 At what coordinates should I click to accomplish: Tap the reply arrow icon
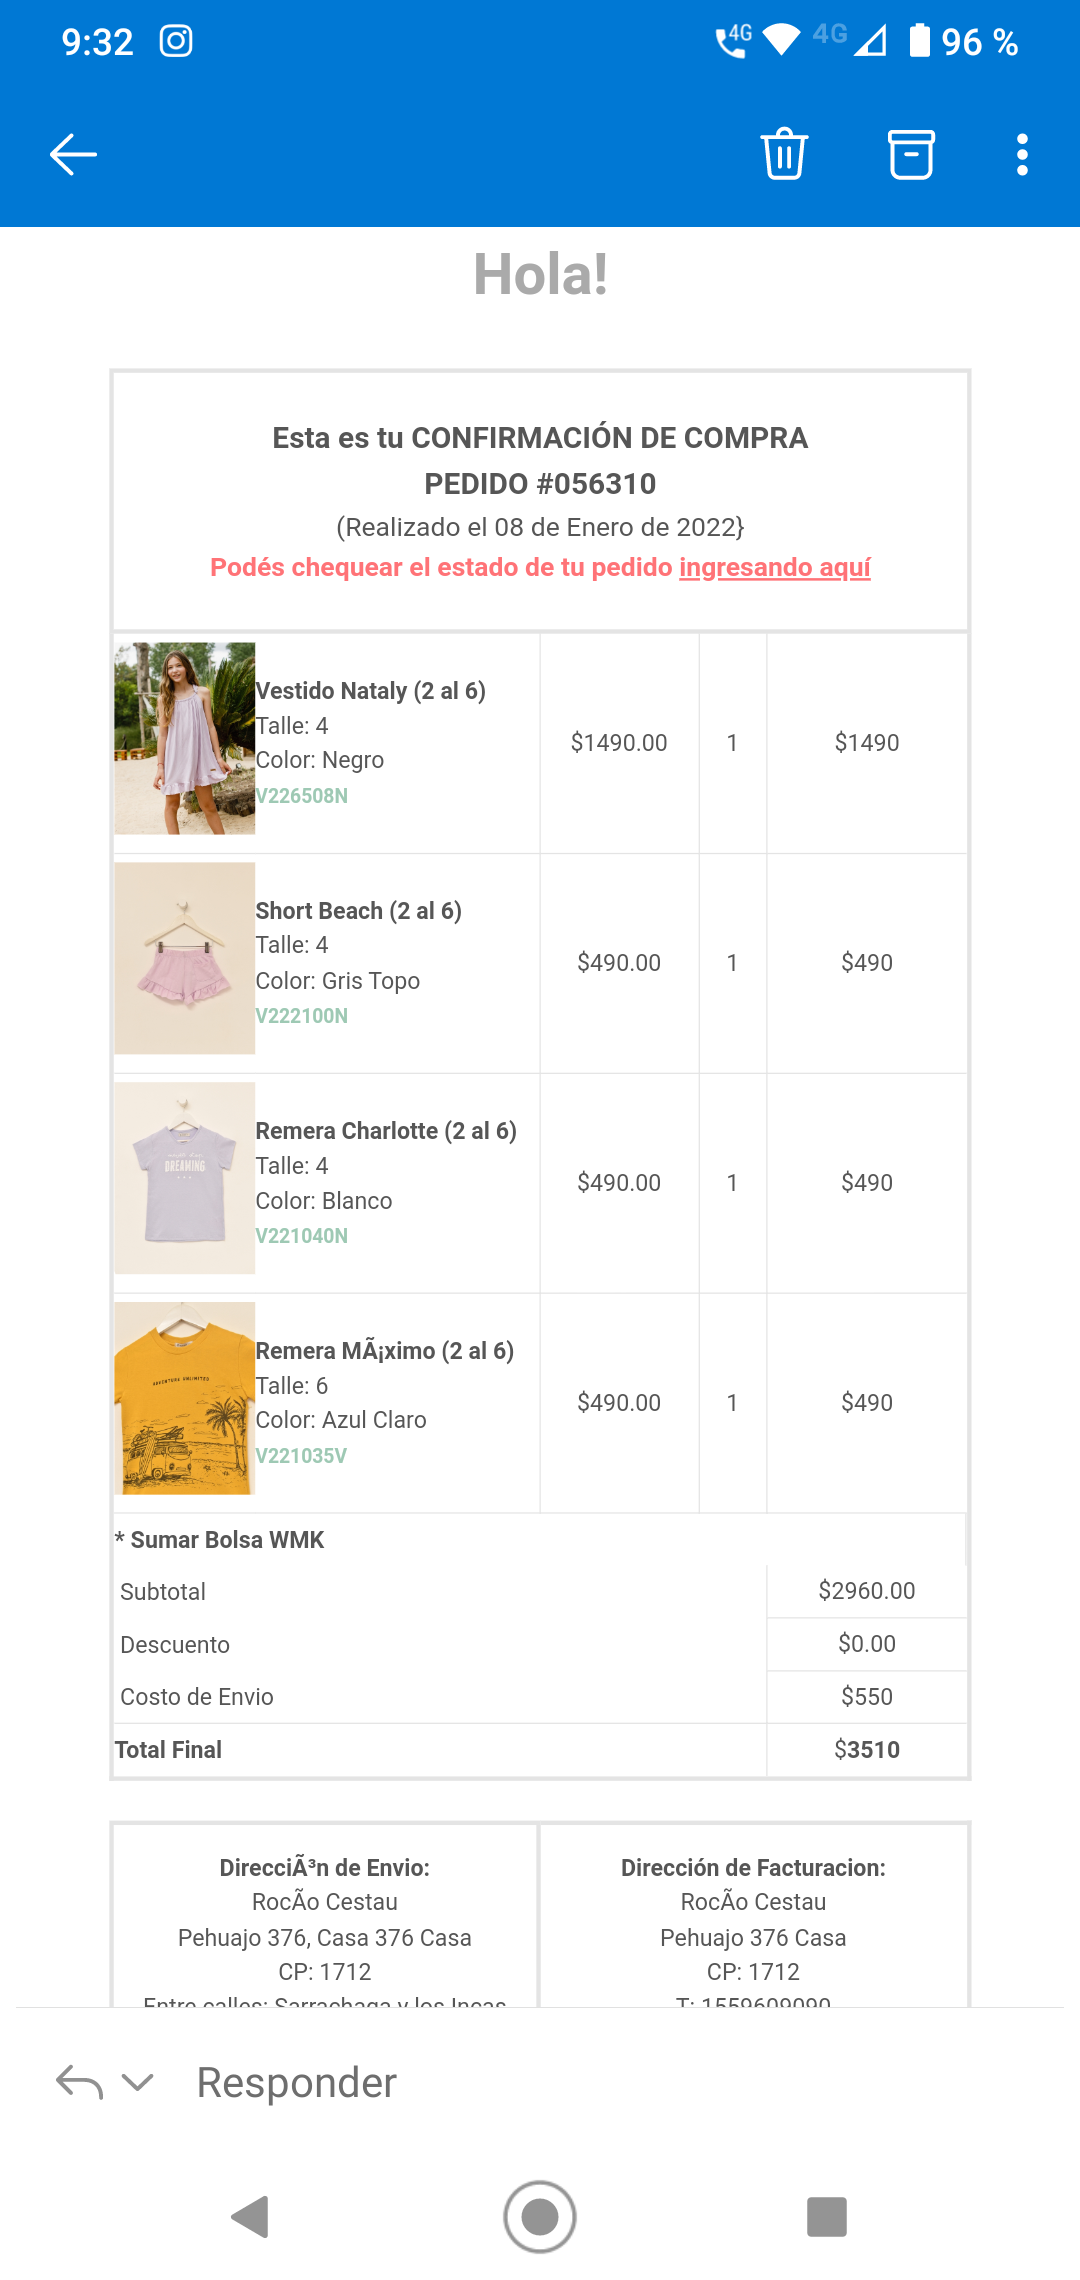click(x=80, y=2083)
